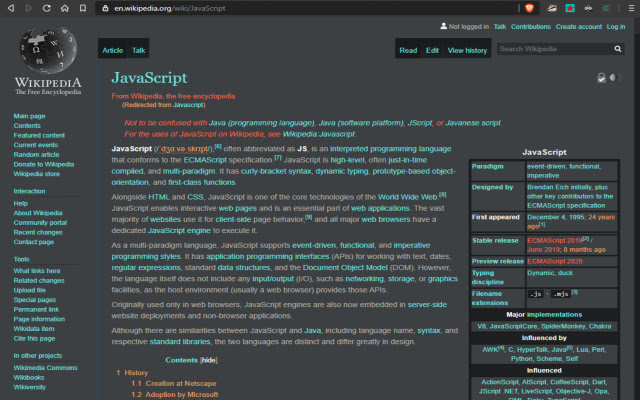Click the not logged in user icon
The height and width of the screenshot is (400, 640).
[x=443, y=26]
